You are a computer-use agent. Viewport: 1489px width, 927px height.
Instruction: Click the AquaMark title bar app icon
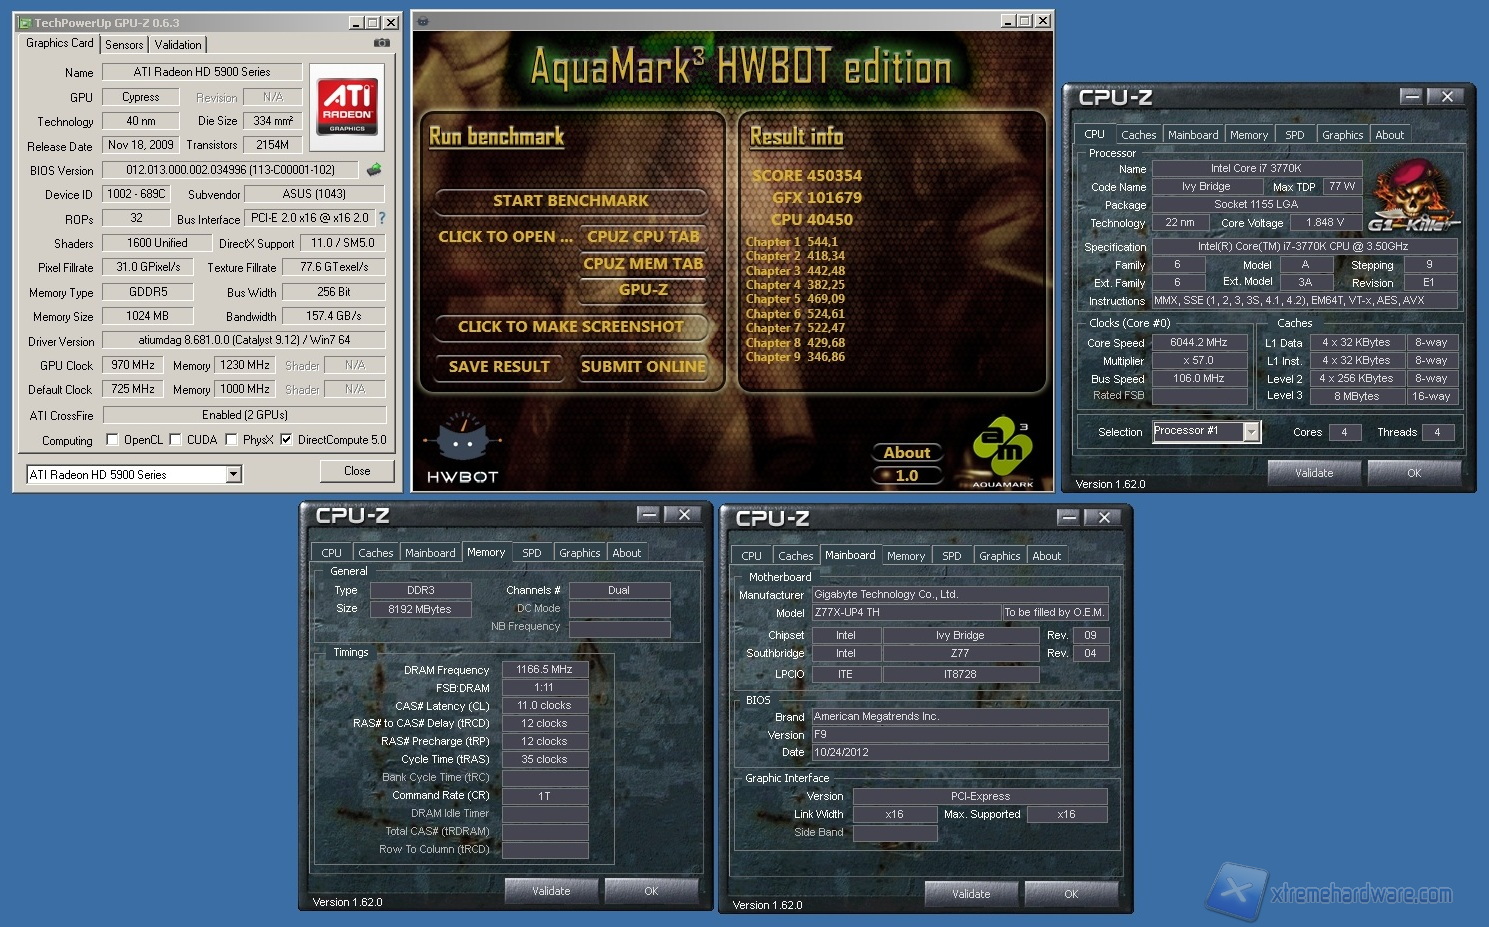pos(422,21)
